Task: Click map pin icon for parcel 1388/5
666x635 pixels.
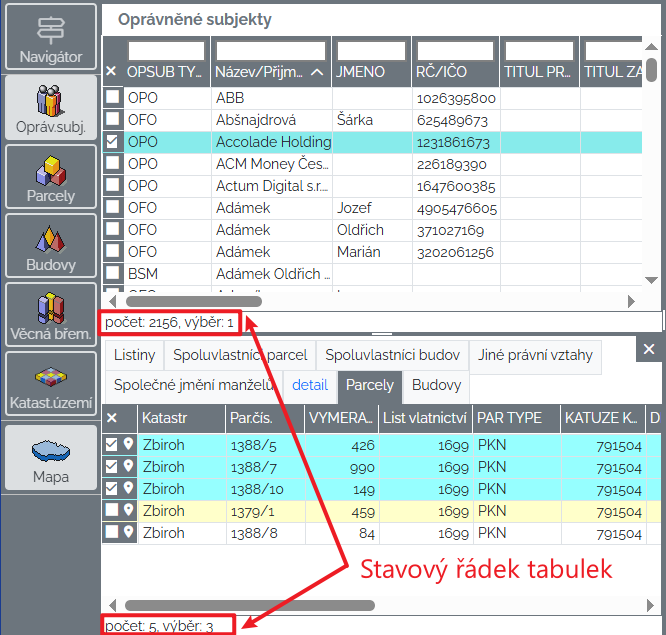Action: click(128, 445)
